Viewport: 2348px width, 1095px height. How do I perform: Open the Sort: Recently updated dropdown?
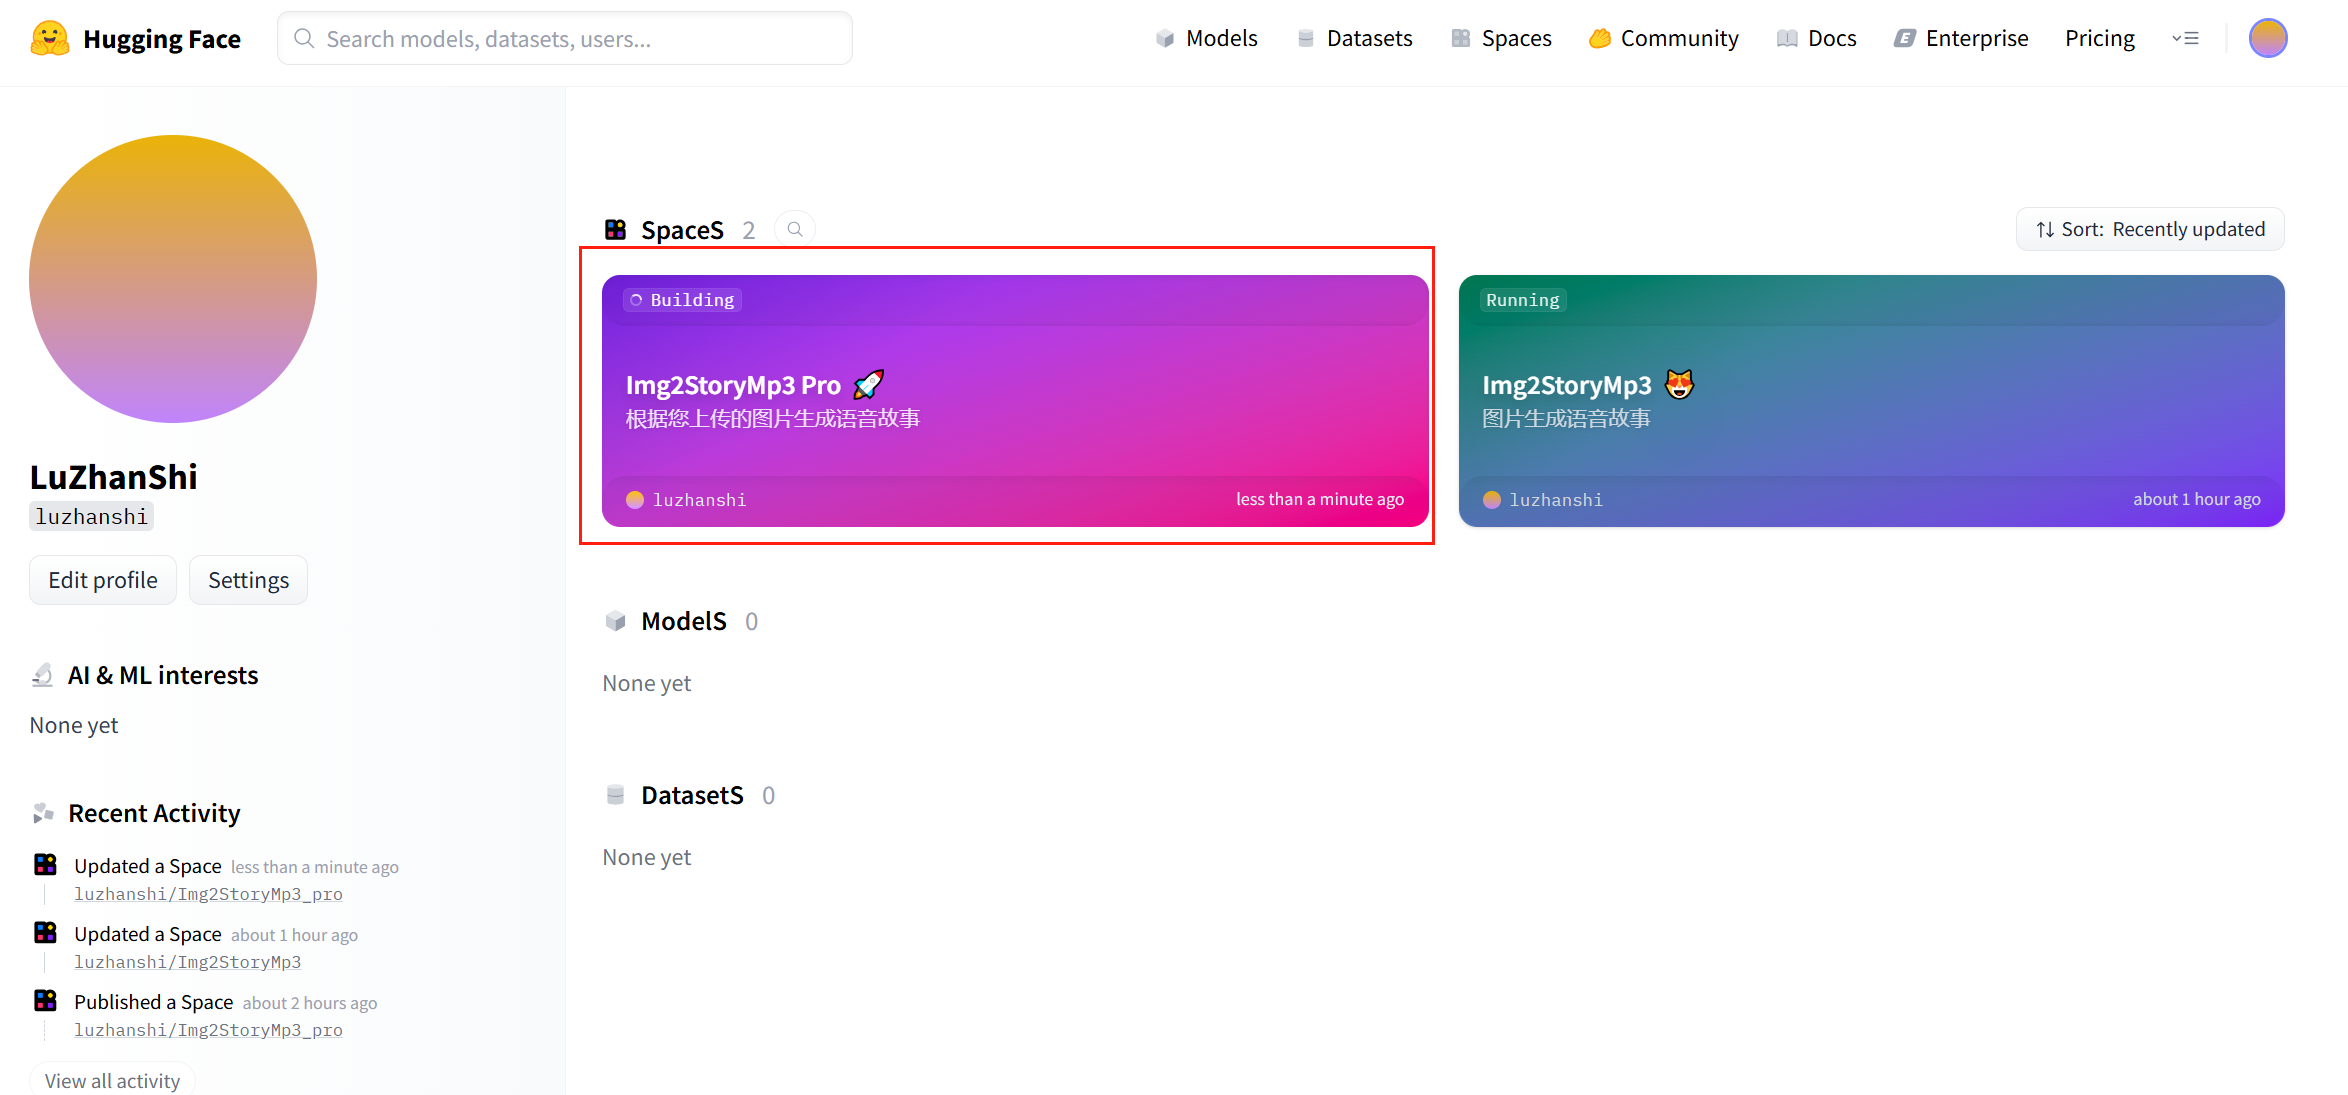2150,230
